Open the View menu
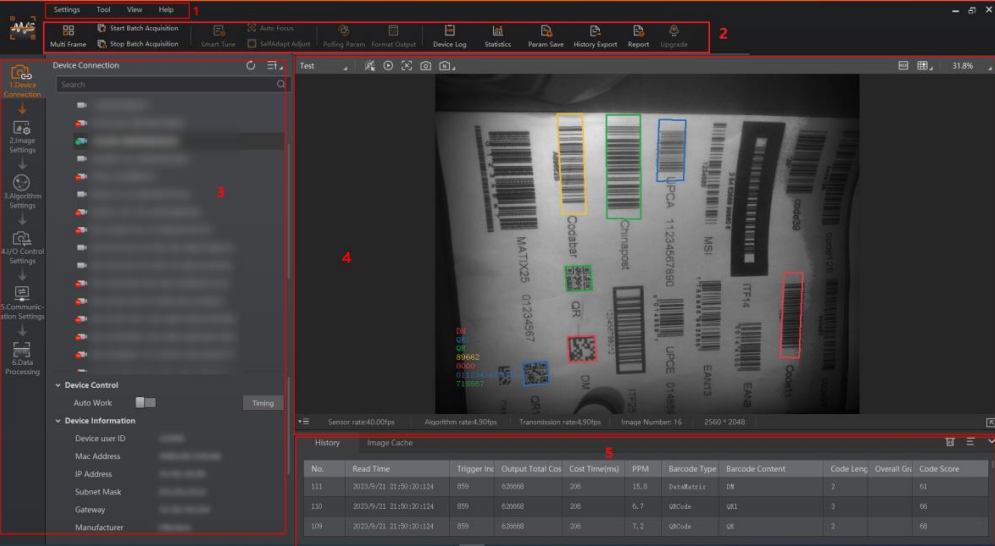The height and width of the screenshot is (546, 995). pyautogui.click(x=135, y=10)
